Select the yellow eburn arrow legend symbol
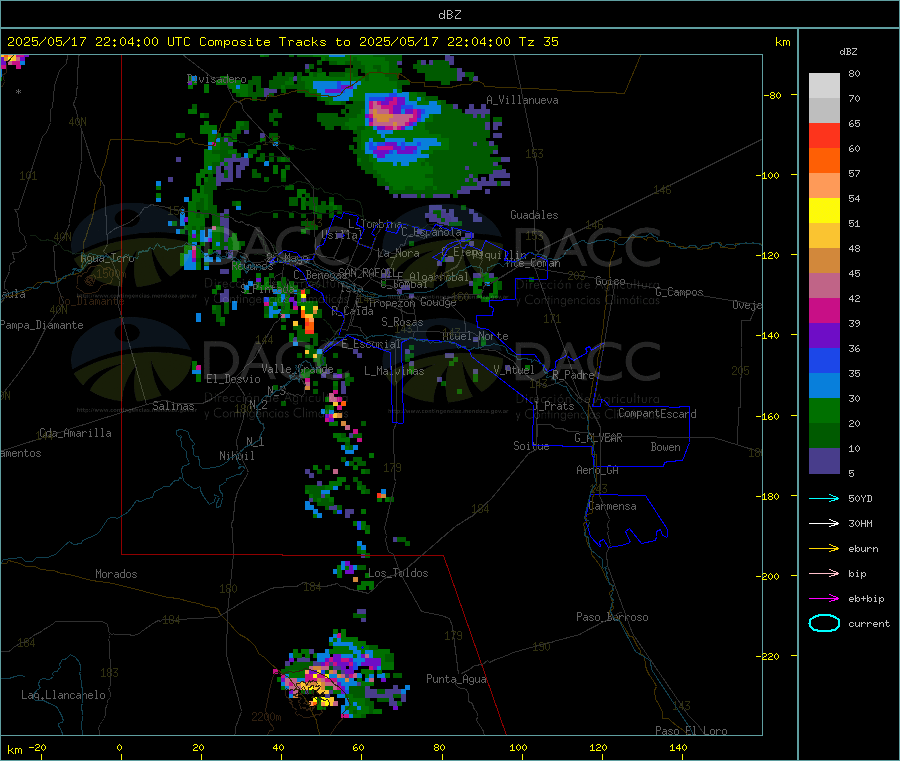 [824, 549]
